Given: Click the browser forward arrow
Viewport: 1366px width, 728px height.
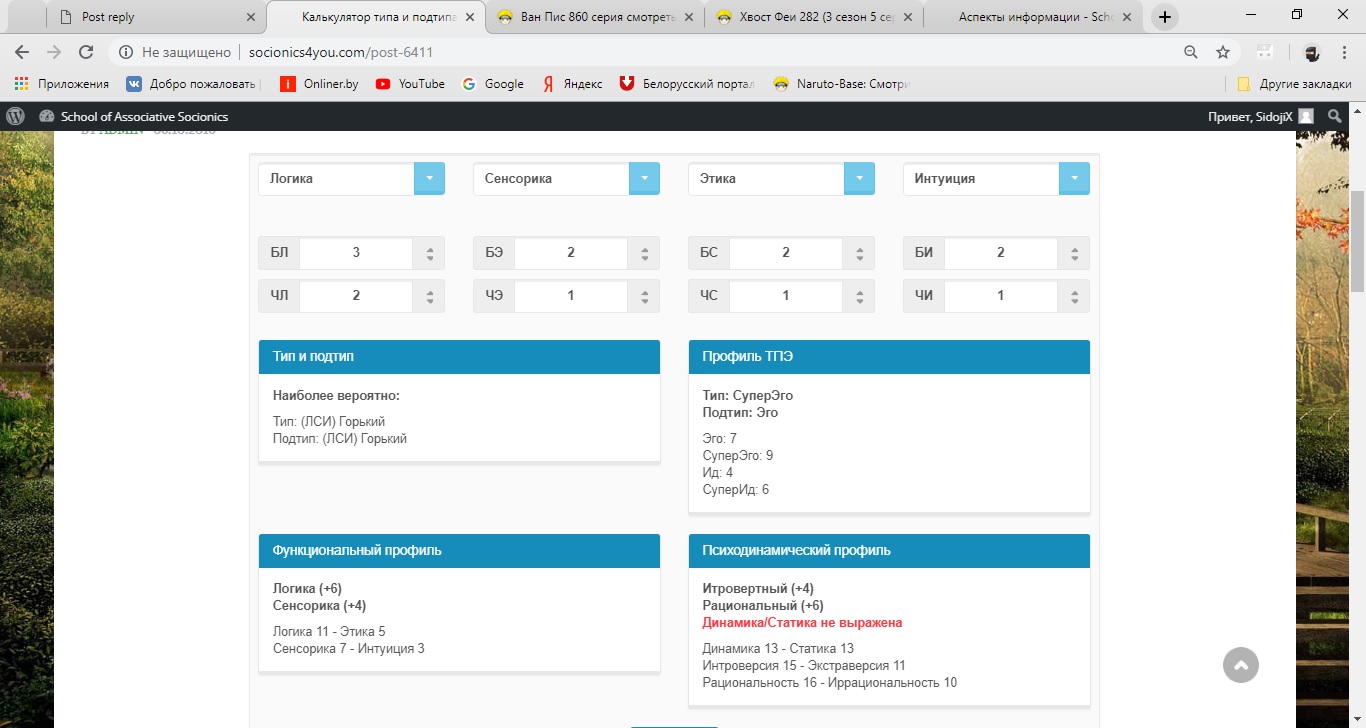Looking at the screenshot, I should (54, 52).
